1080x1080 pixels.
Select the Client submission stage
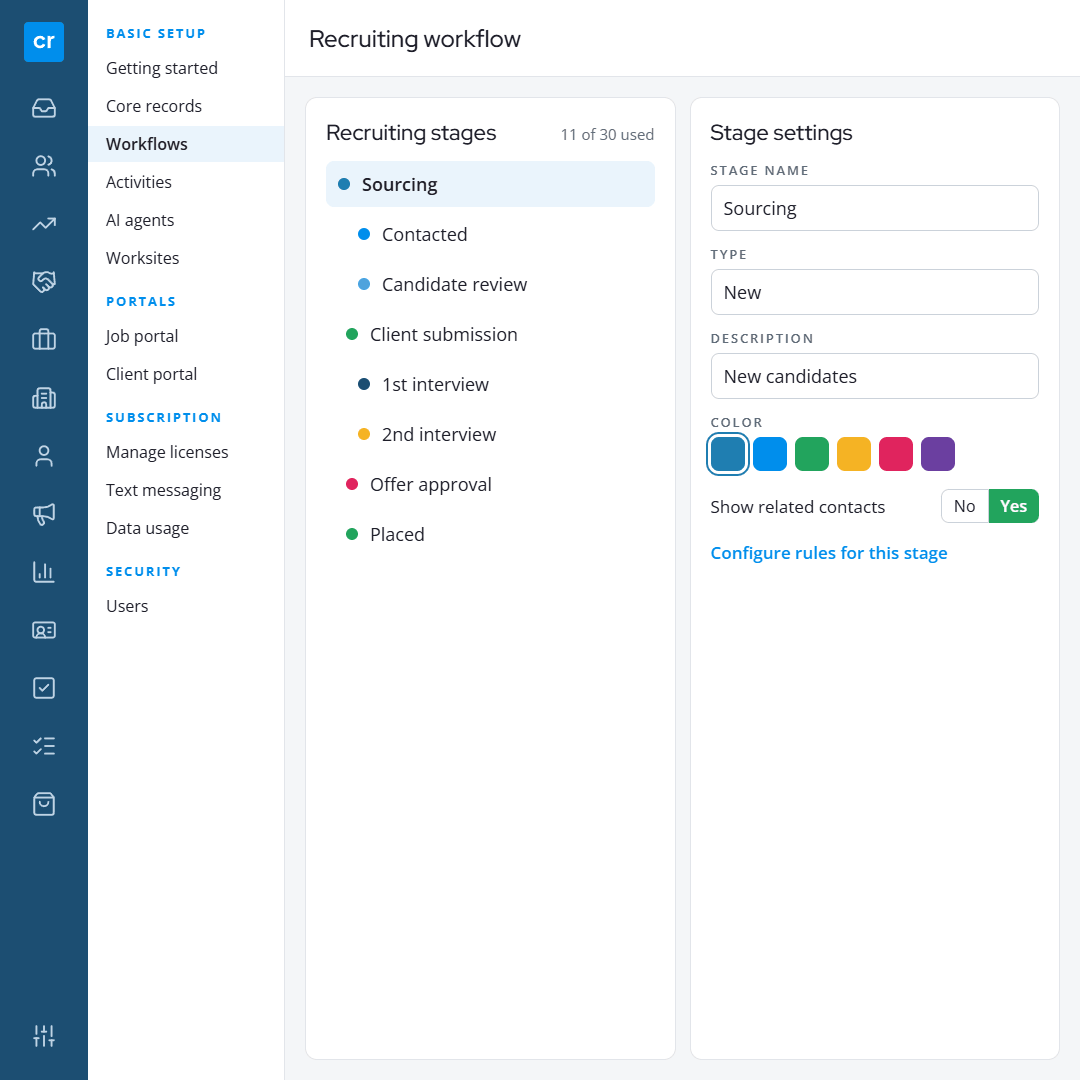[x=490, y=334]
